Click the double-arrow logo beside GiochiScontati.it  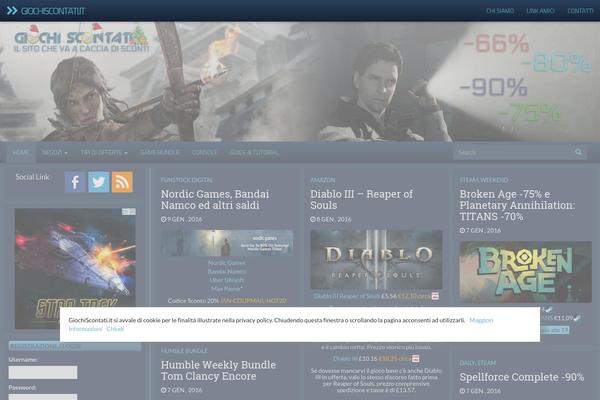click(x=12, y=11)
